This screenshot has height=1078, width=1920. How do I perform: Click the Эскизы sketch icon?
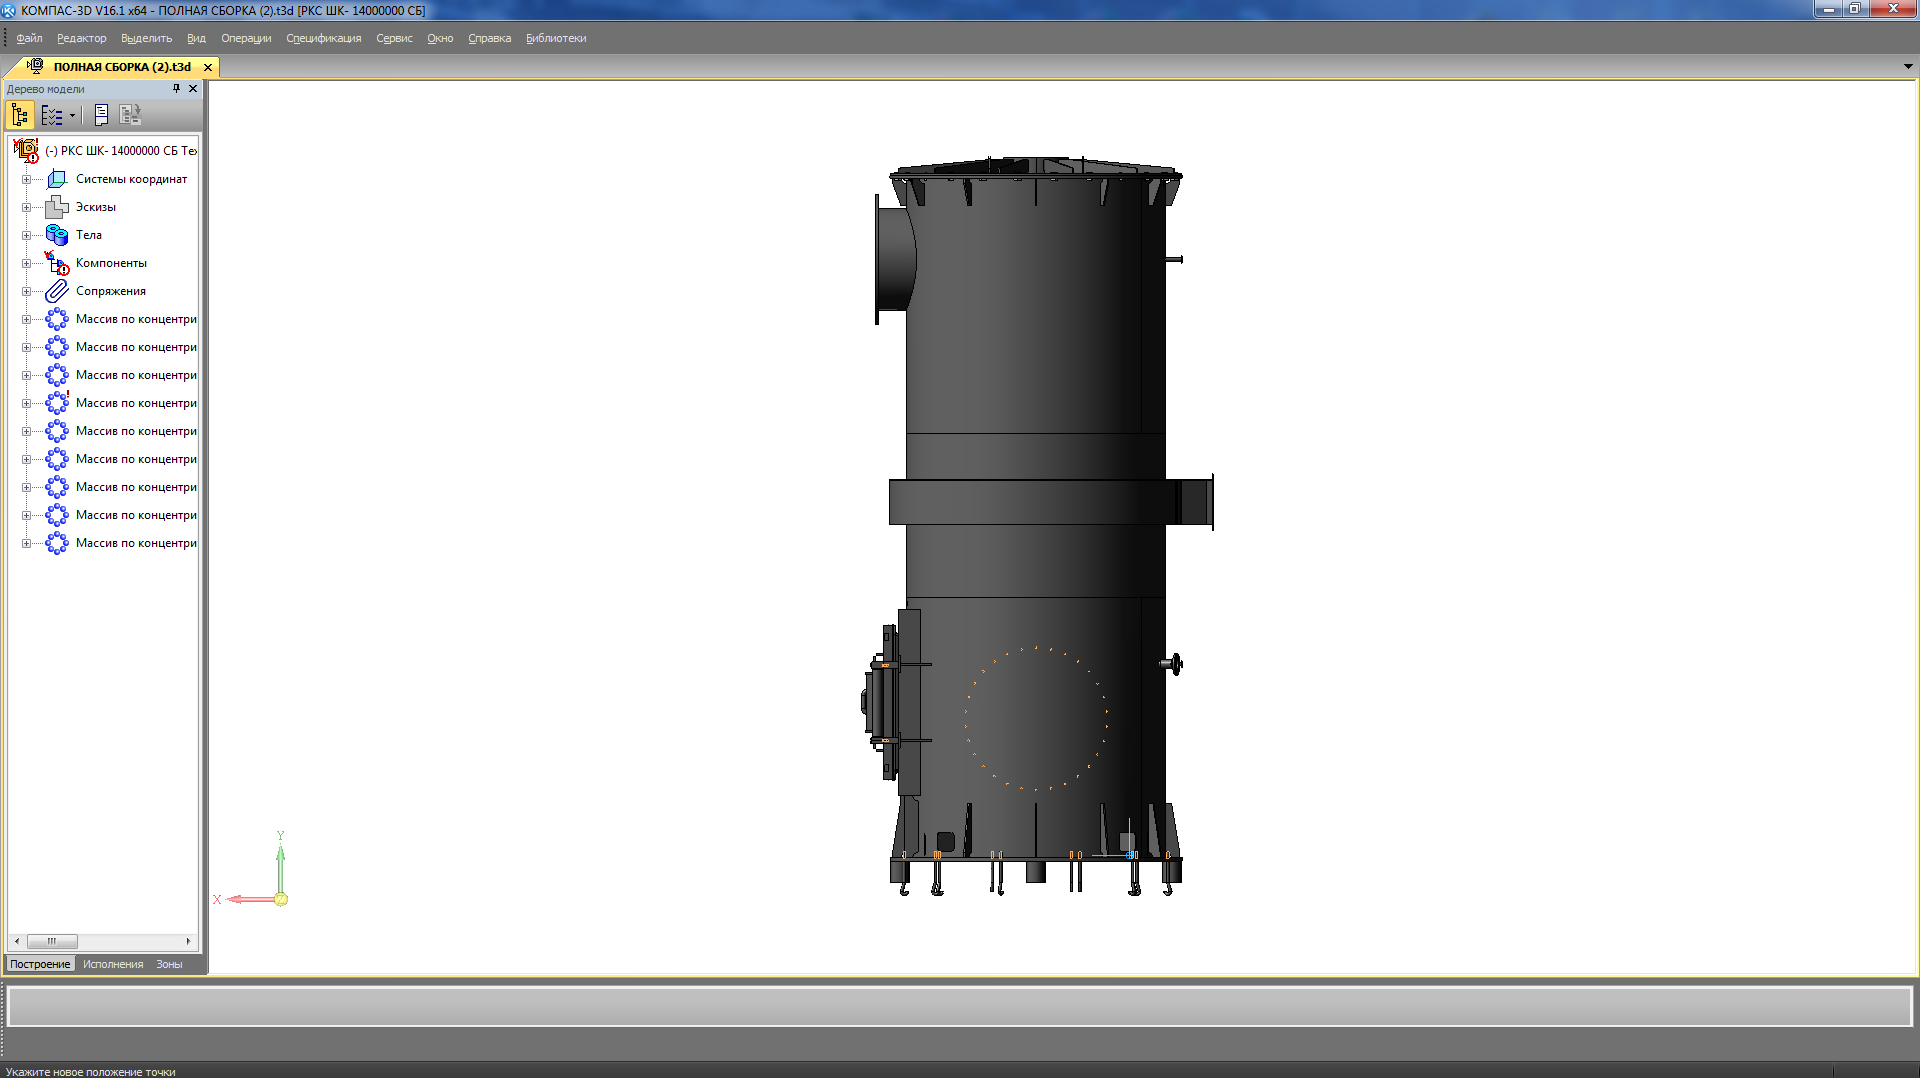click(57, 207)
